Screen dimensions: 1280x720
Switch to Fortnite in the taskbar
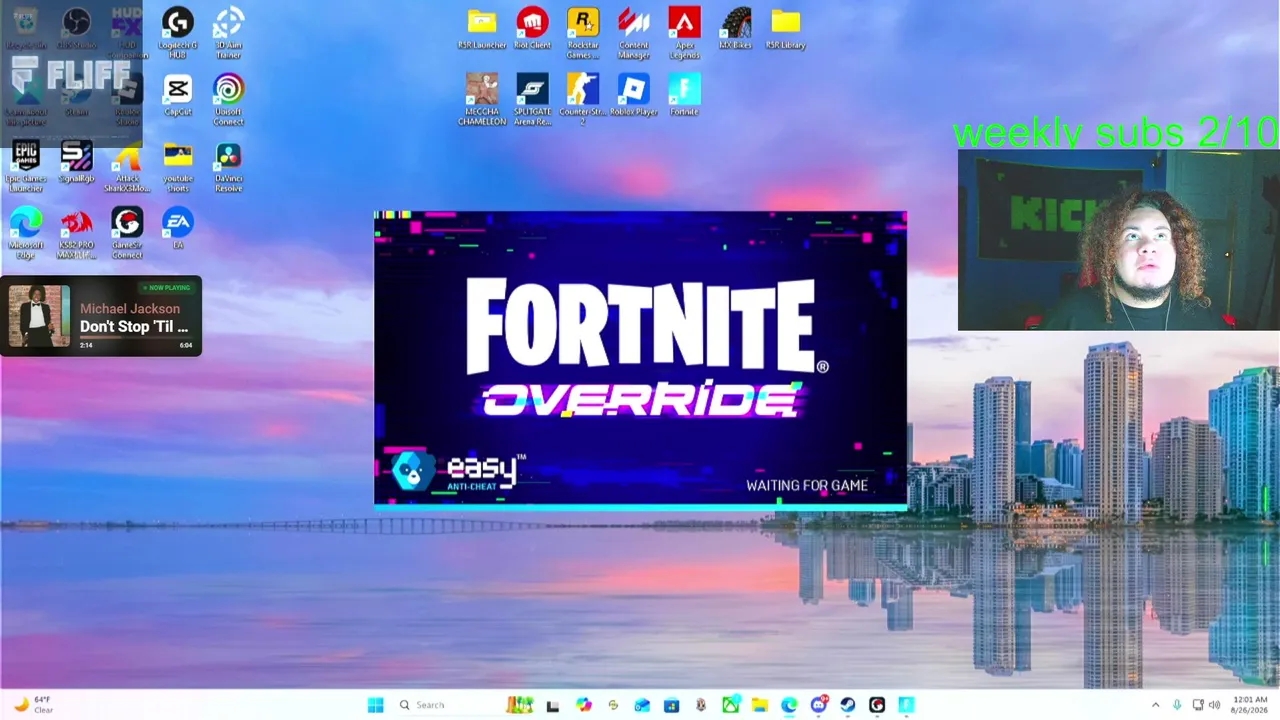tap(906, 705)
